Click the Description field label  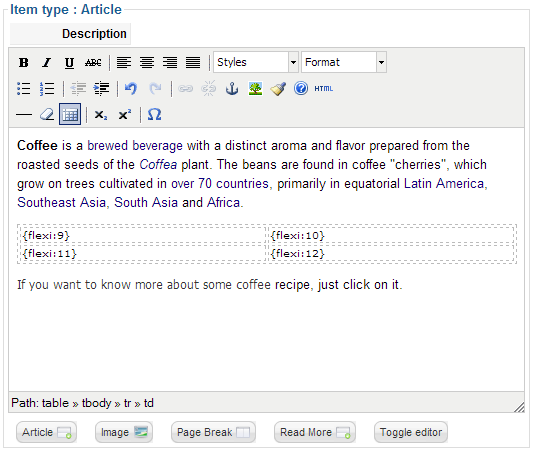point(94,34)
